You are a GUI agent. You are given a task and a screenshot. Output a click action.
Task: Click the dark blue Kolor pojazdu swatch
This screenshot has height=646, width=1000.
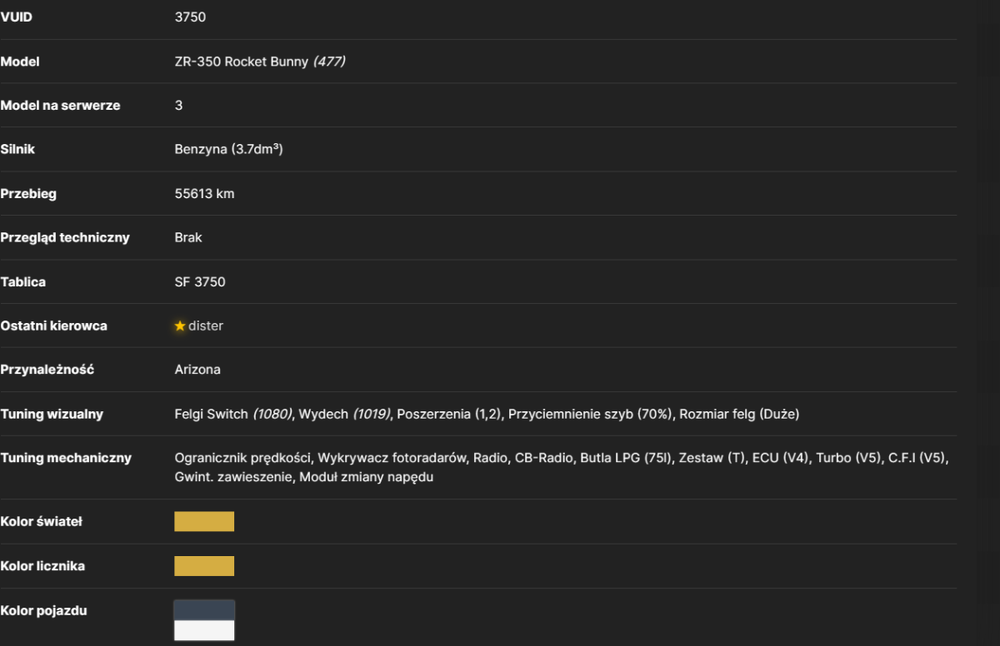pyautogui.click(x=204, y=610)
